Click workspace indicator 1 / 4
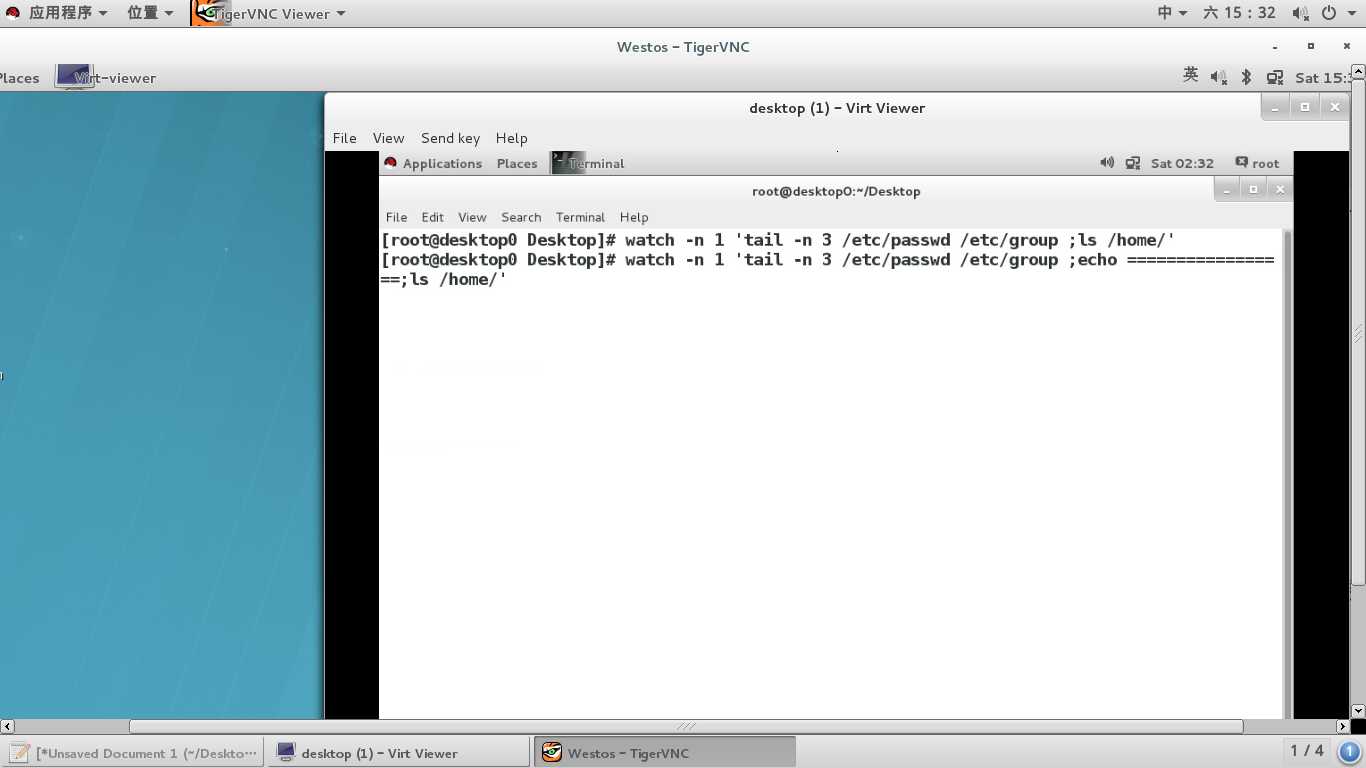Image resolution: width=1366 pixels, height=768 pixels. (x=1306, y=750)
